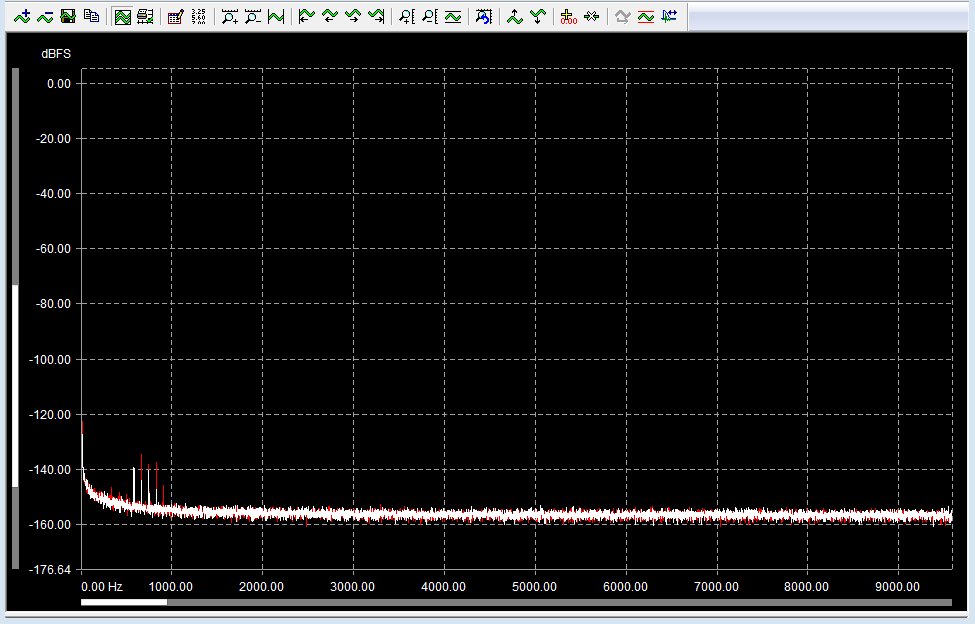Click the horizontal scrollbar thumb below graph
The image size is (975, 624).
(x=124, y=602)
